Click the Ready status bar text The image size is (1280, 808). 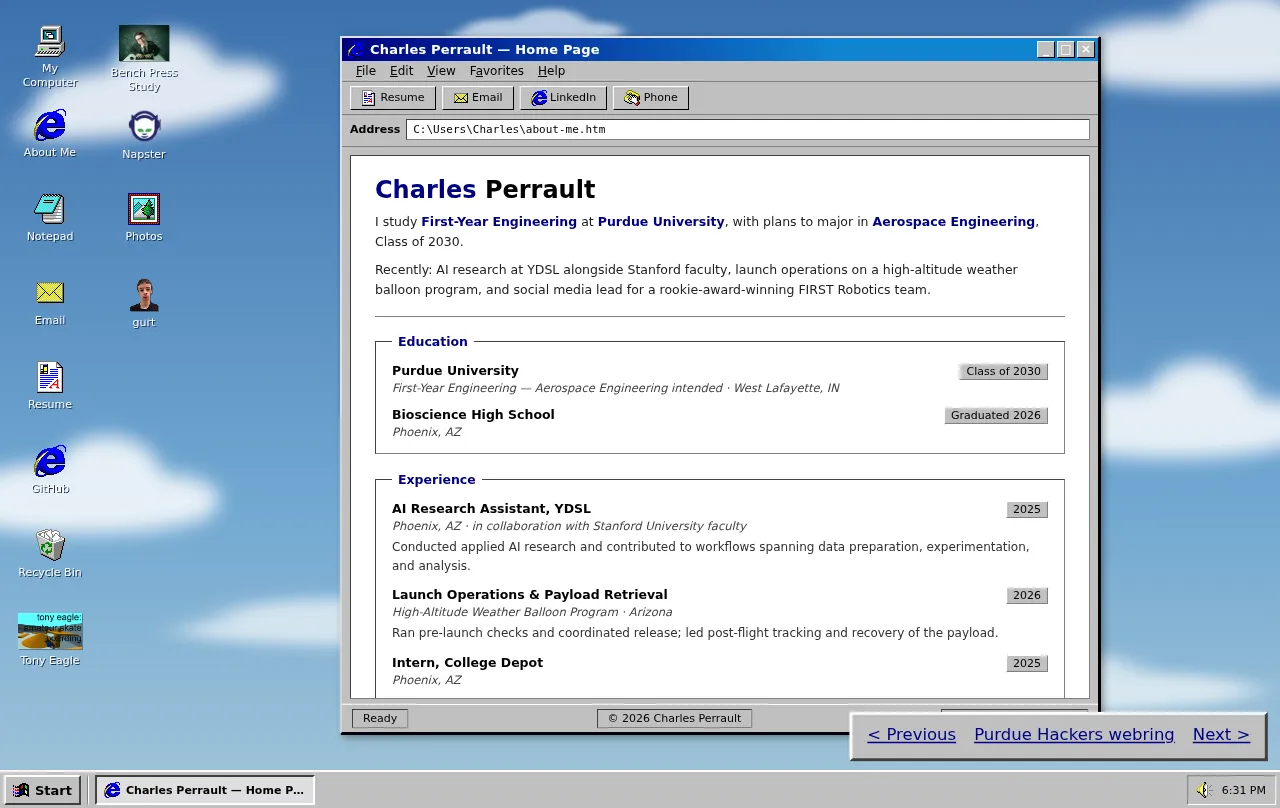(380, 718)
